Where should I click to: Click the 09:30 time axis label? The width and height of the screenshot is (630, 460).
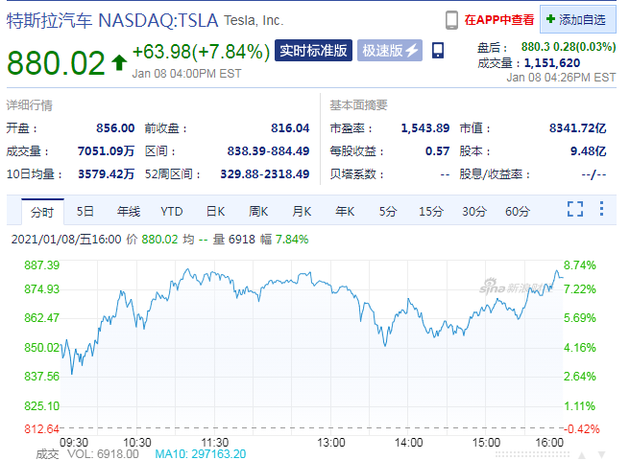pyautogui.click(x=74, y=443)
